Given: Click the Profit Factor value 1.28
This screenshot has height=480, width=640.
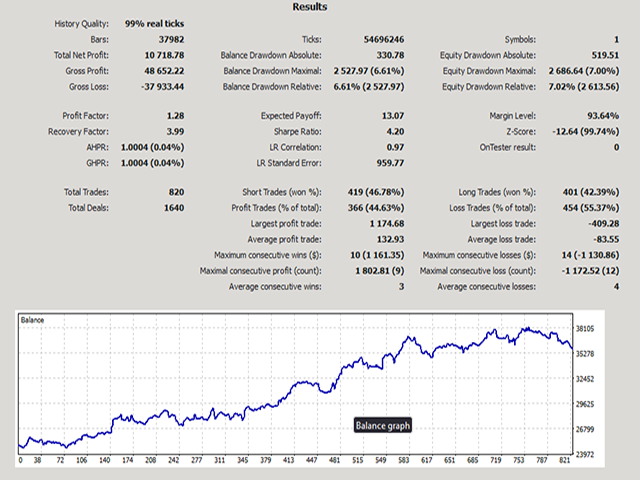Looking at the screenshot, I should tap(176, 116).
